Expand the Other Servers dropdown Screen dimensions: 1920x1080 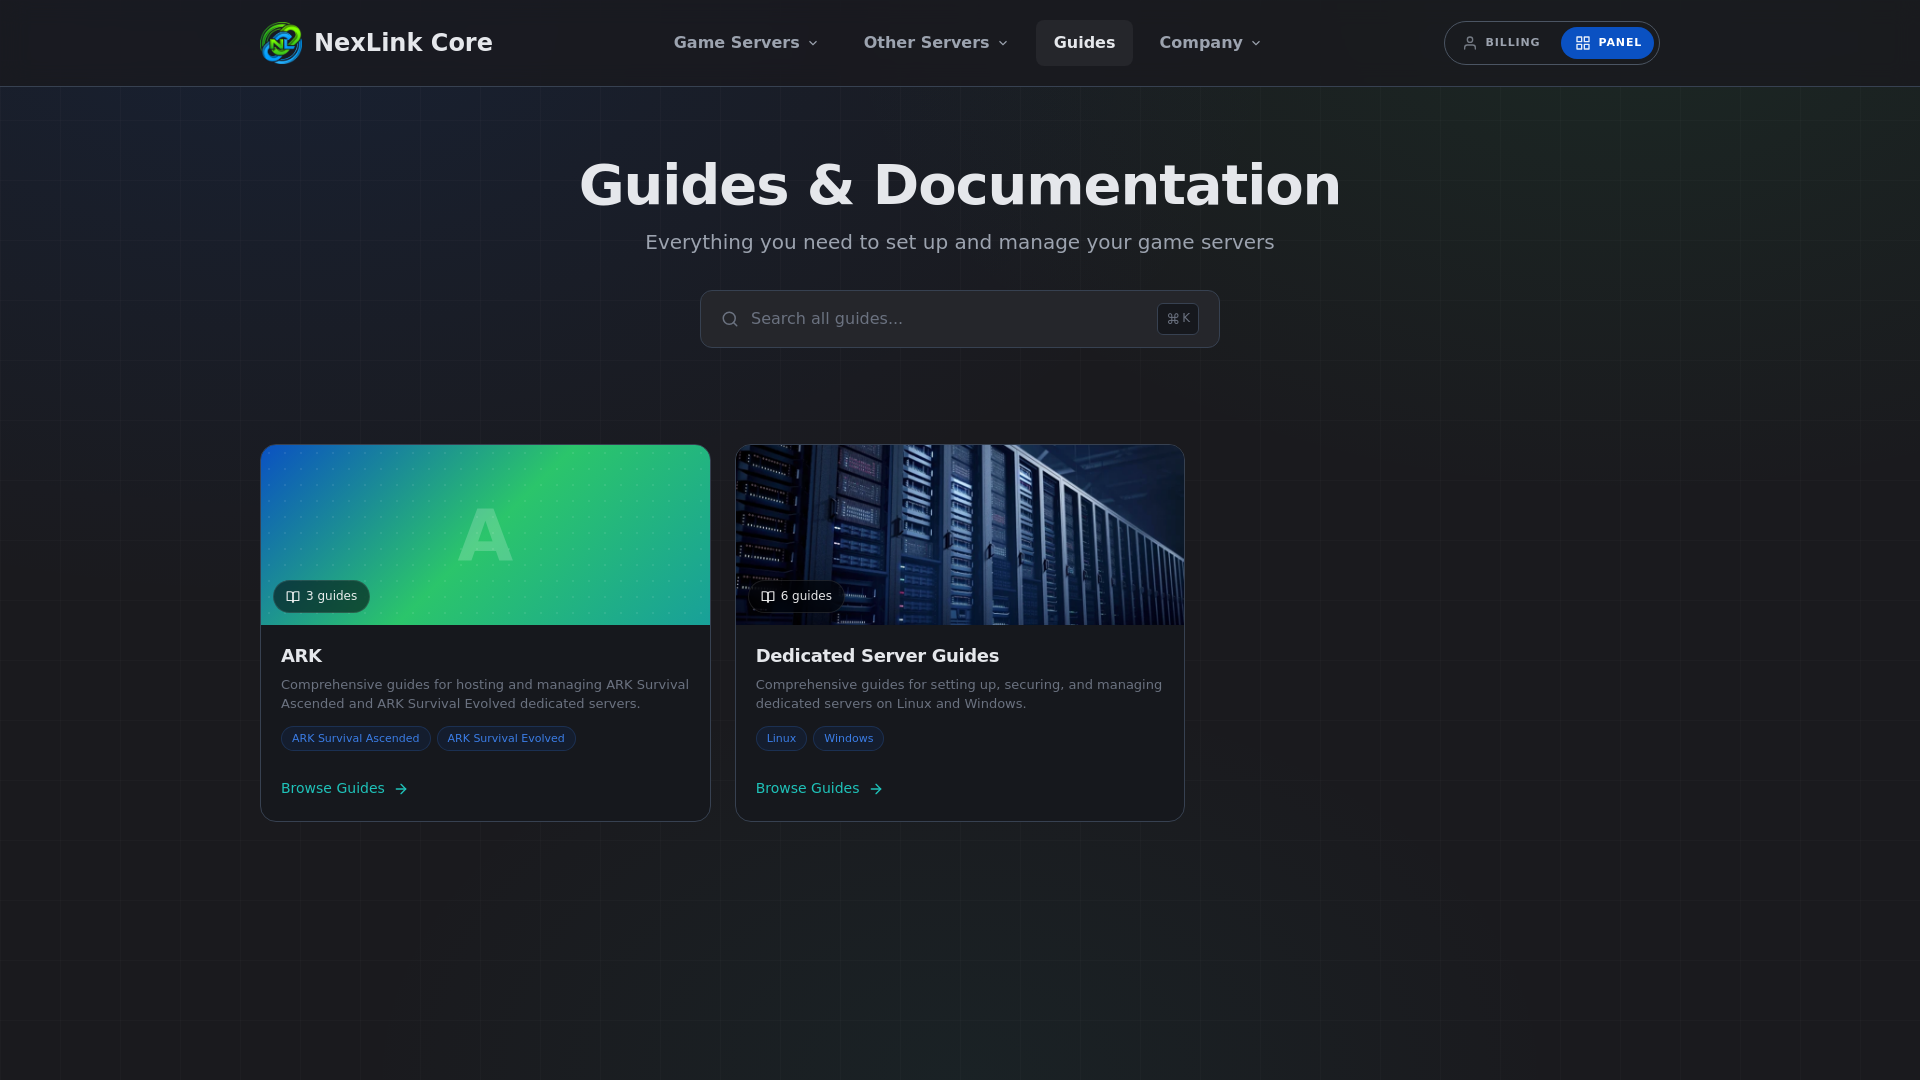935,43
